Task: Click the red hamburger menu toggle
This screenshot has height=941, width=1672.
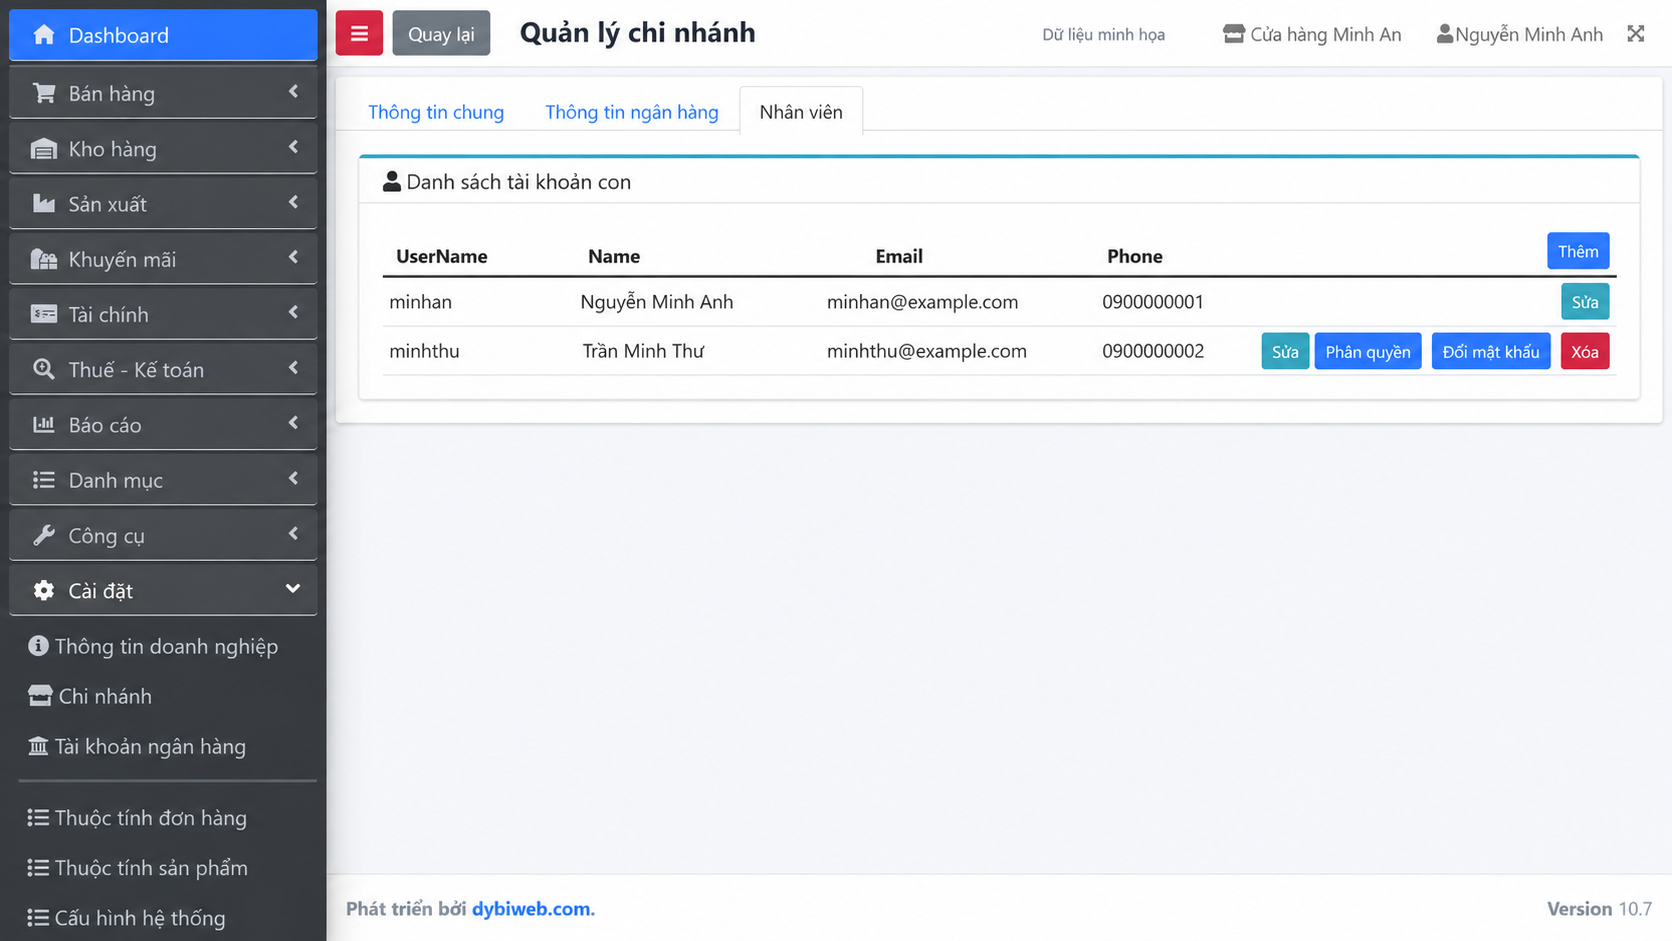Action: click(359, 33)
